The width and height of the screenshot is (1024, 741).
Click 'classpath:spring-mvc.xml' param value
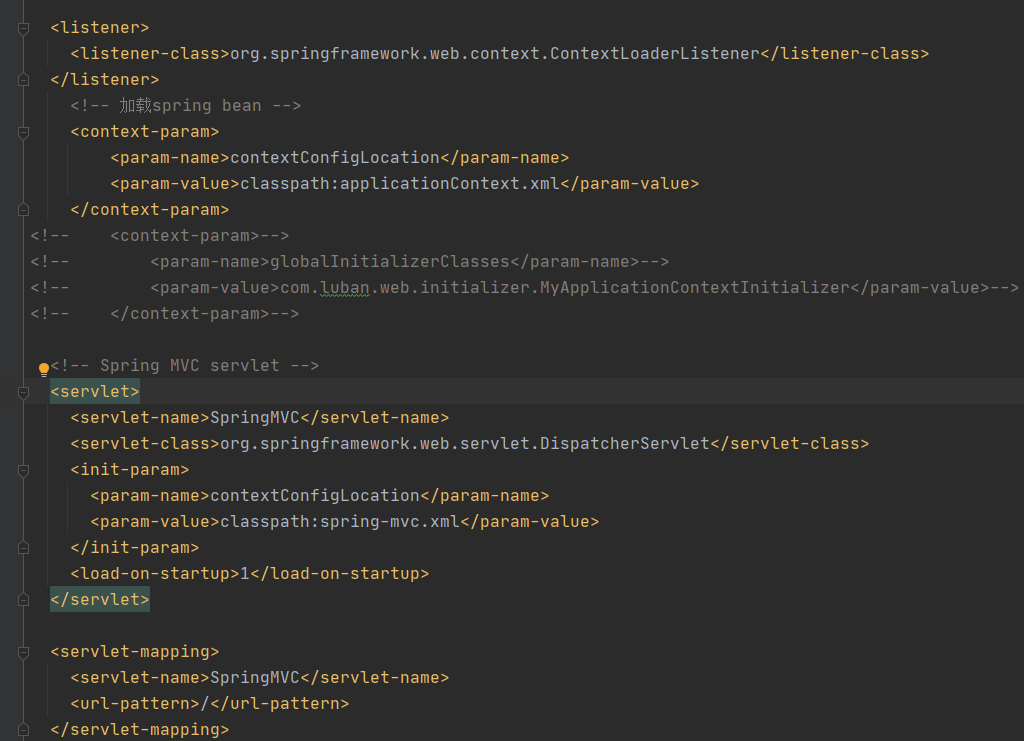pos(340,522)
